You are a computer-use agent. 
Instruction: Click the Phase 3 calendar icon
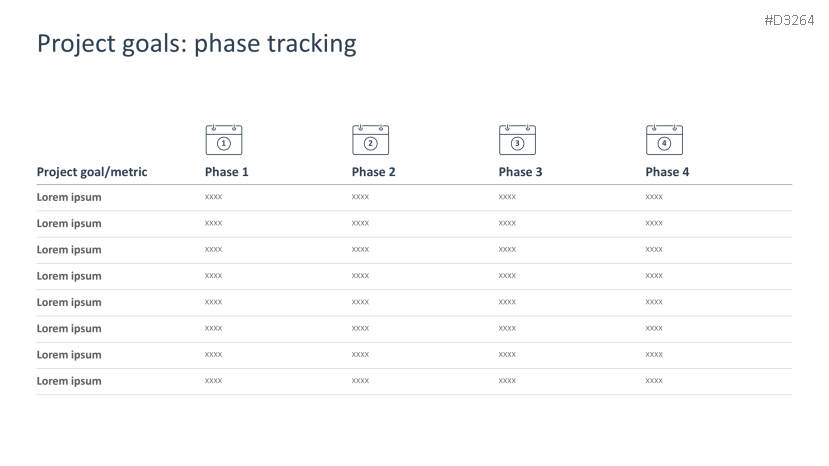click(517, 140)
